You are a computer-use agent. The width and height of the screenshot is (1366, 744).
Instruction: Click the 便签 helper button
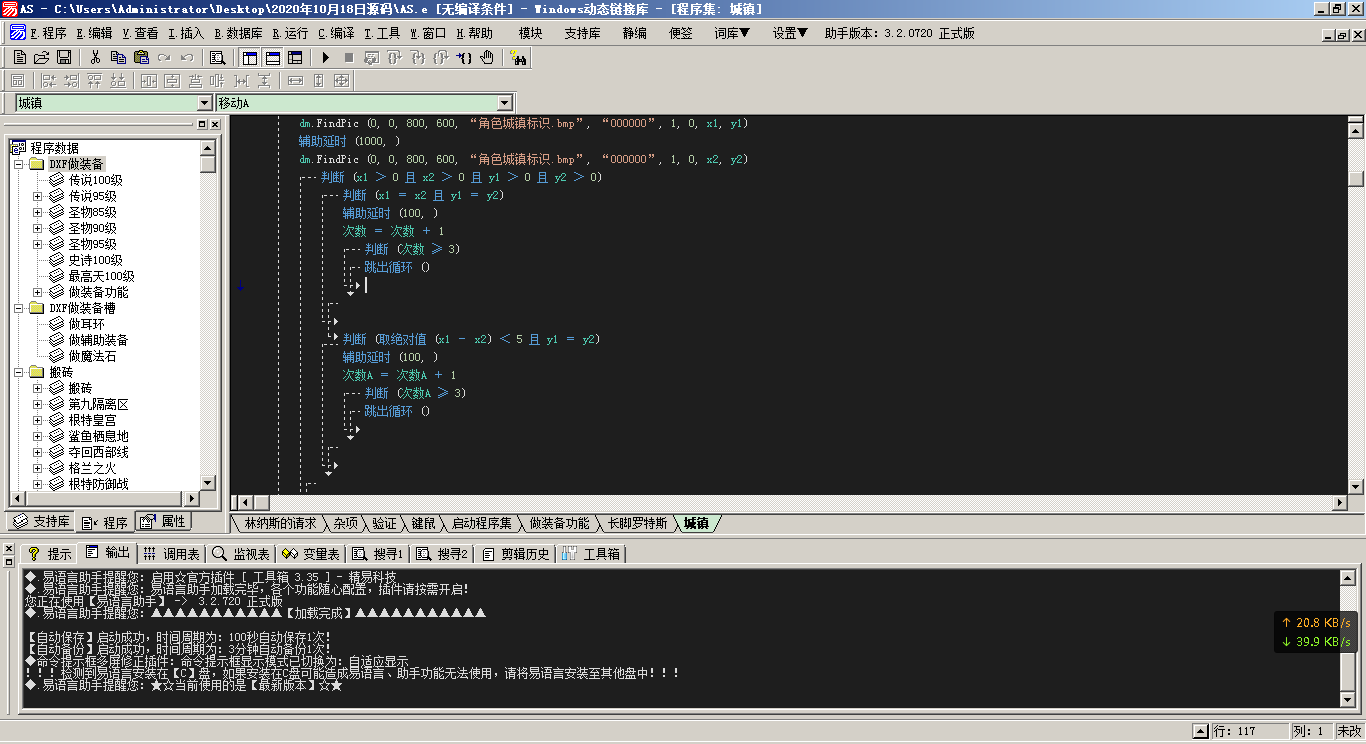pyautogui.click(x=680, y=33)
